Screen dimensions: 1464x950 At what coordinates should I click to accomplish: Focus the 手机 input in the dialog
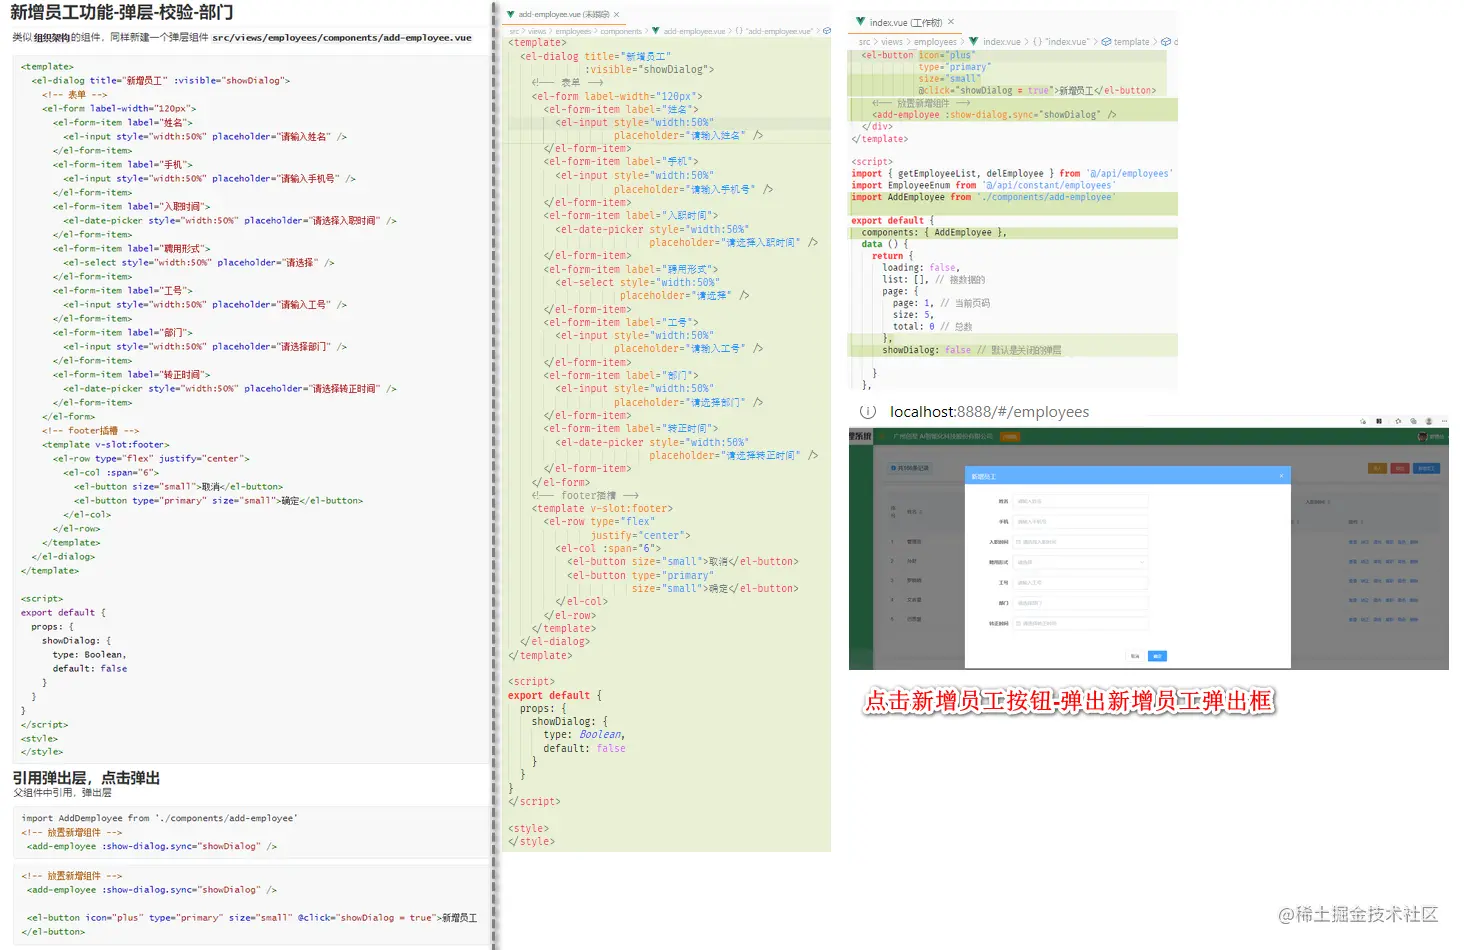(1081, 521)
